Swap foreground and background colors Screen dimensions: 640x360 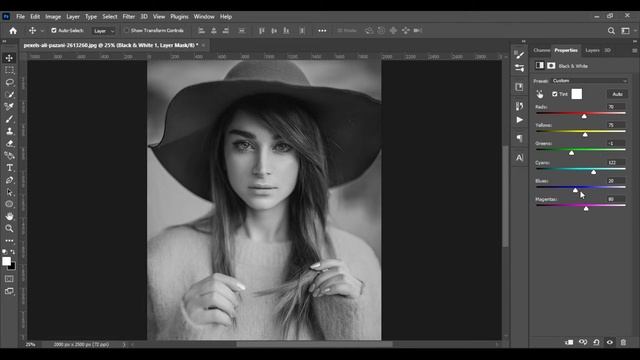click(x=13, y=252)
